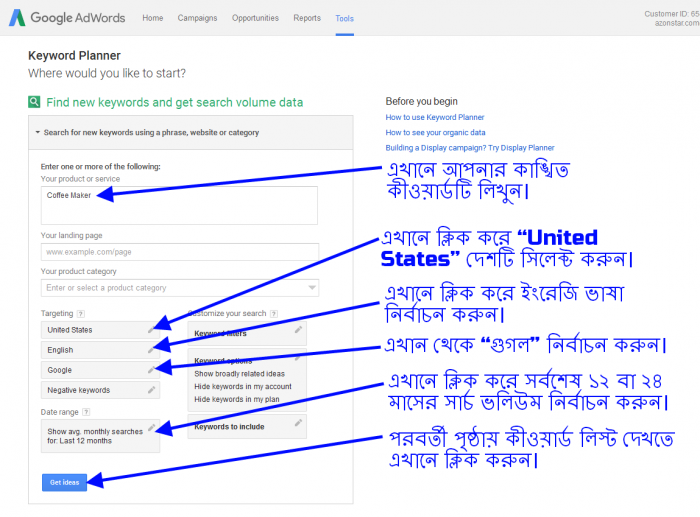This screenshot has width=700, height=517.
Task: Open Customize your search help icon
Action: click(274, 314)
